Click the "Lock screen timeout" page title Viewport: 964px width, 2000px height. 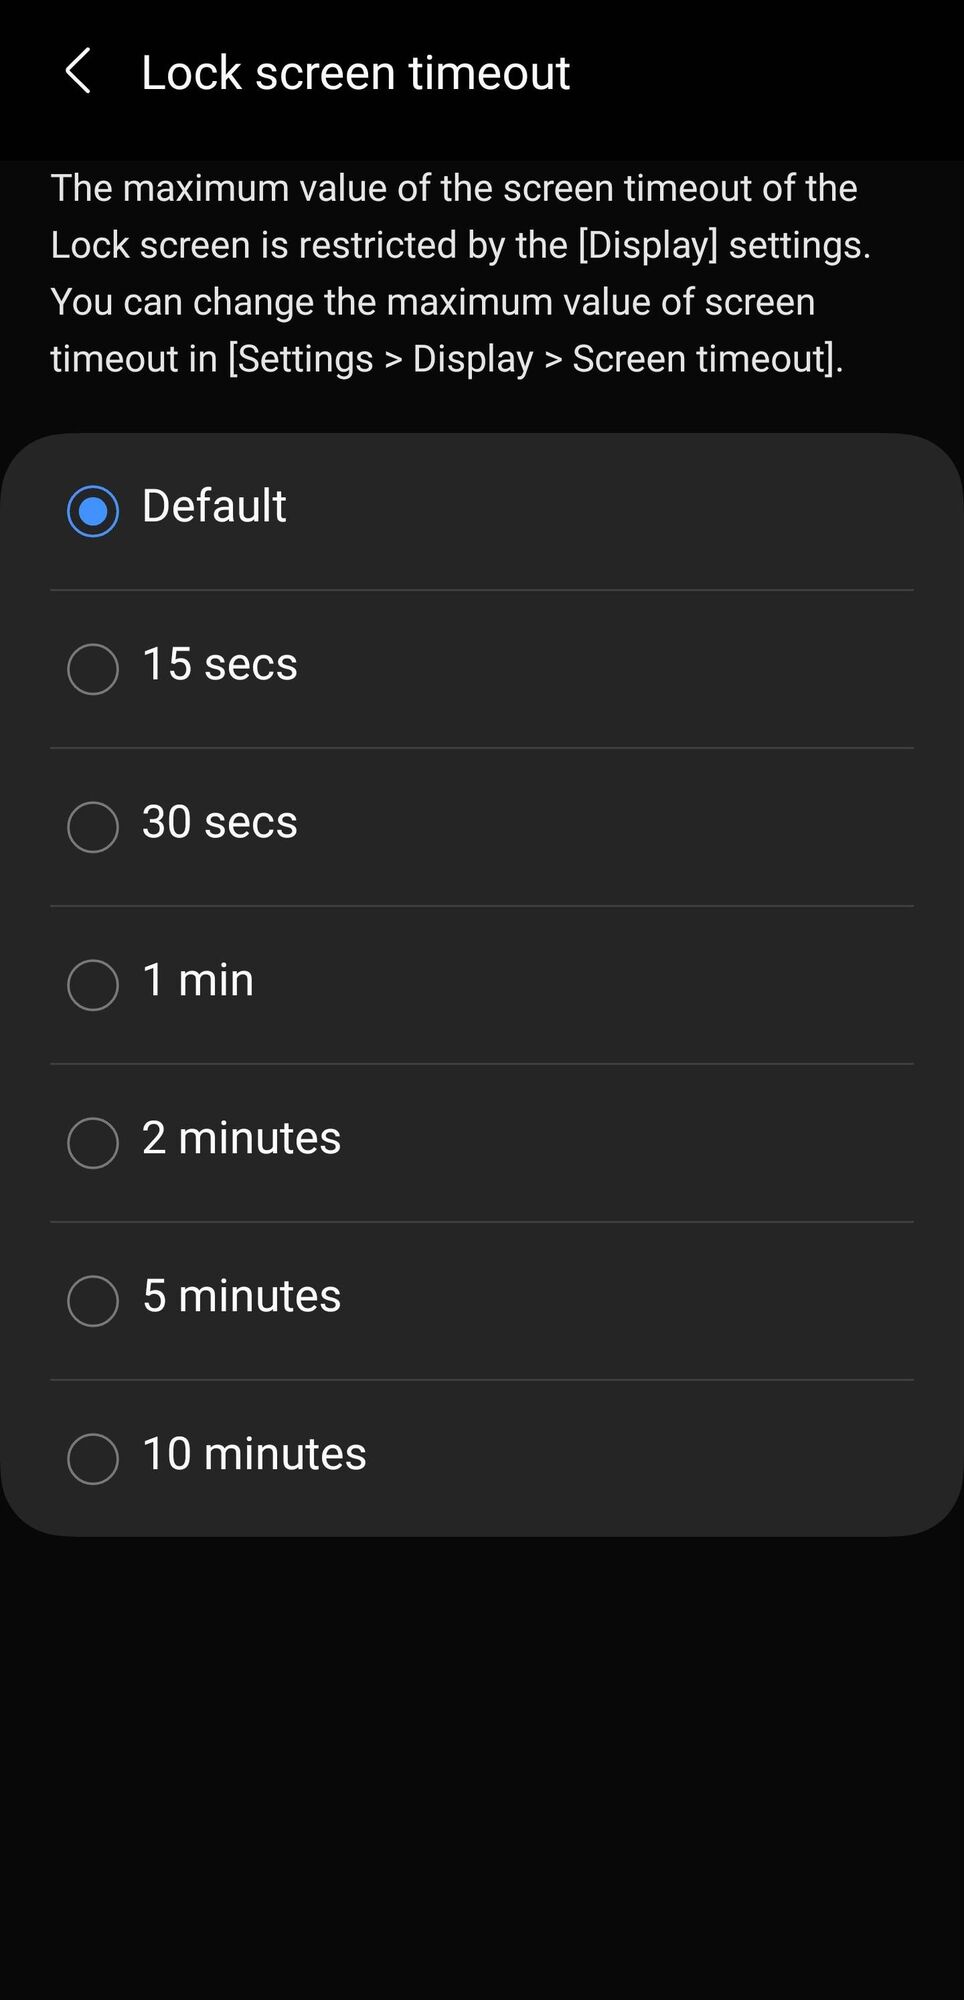355,73
